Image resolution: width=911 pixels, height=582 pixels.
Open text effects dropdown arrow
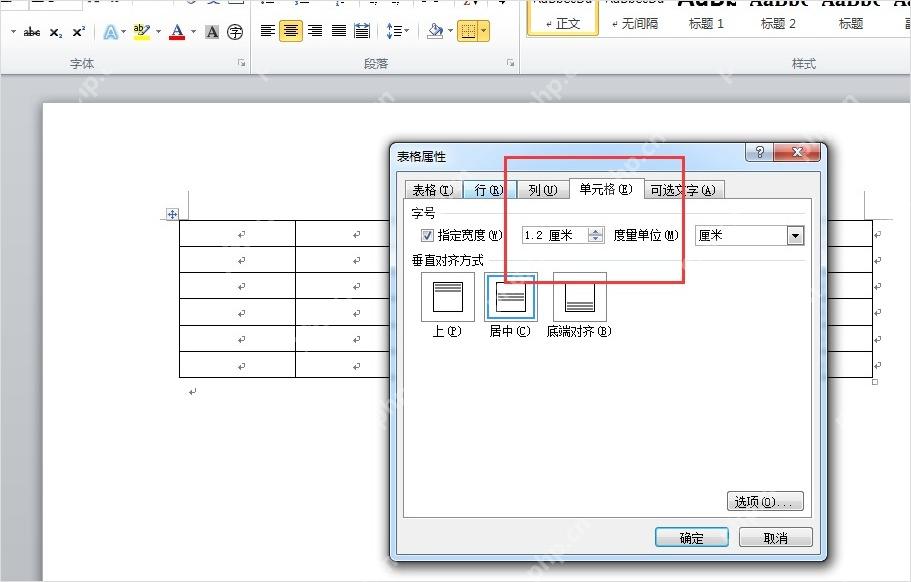click(123, 32)
